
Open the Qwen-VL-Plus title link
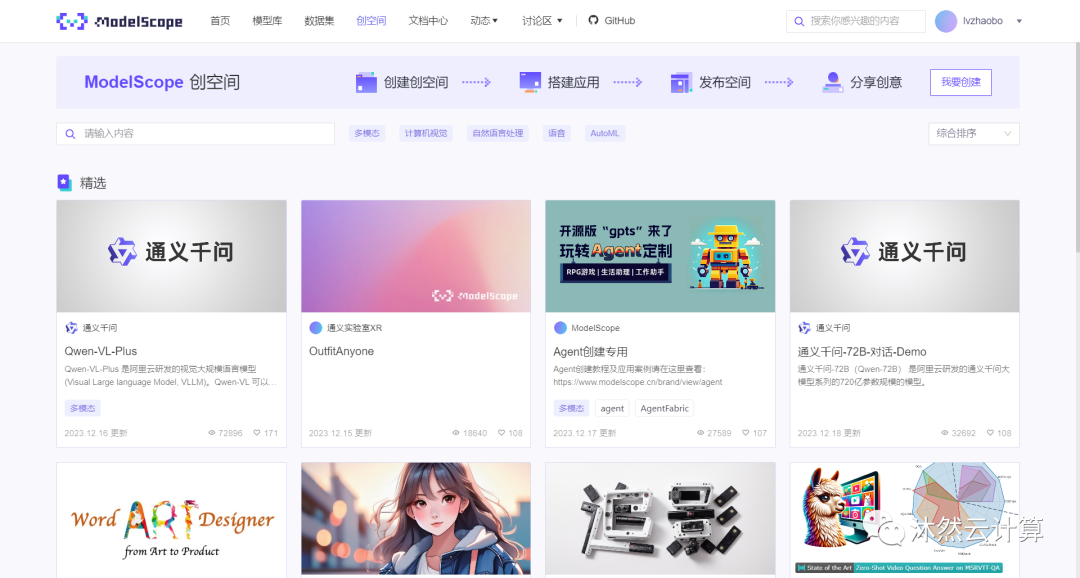pyautogui.click(x=101, y=351)
